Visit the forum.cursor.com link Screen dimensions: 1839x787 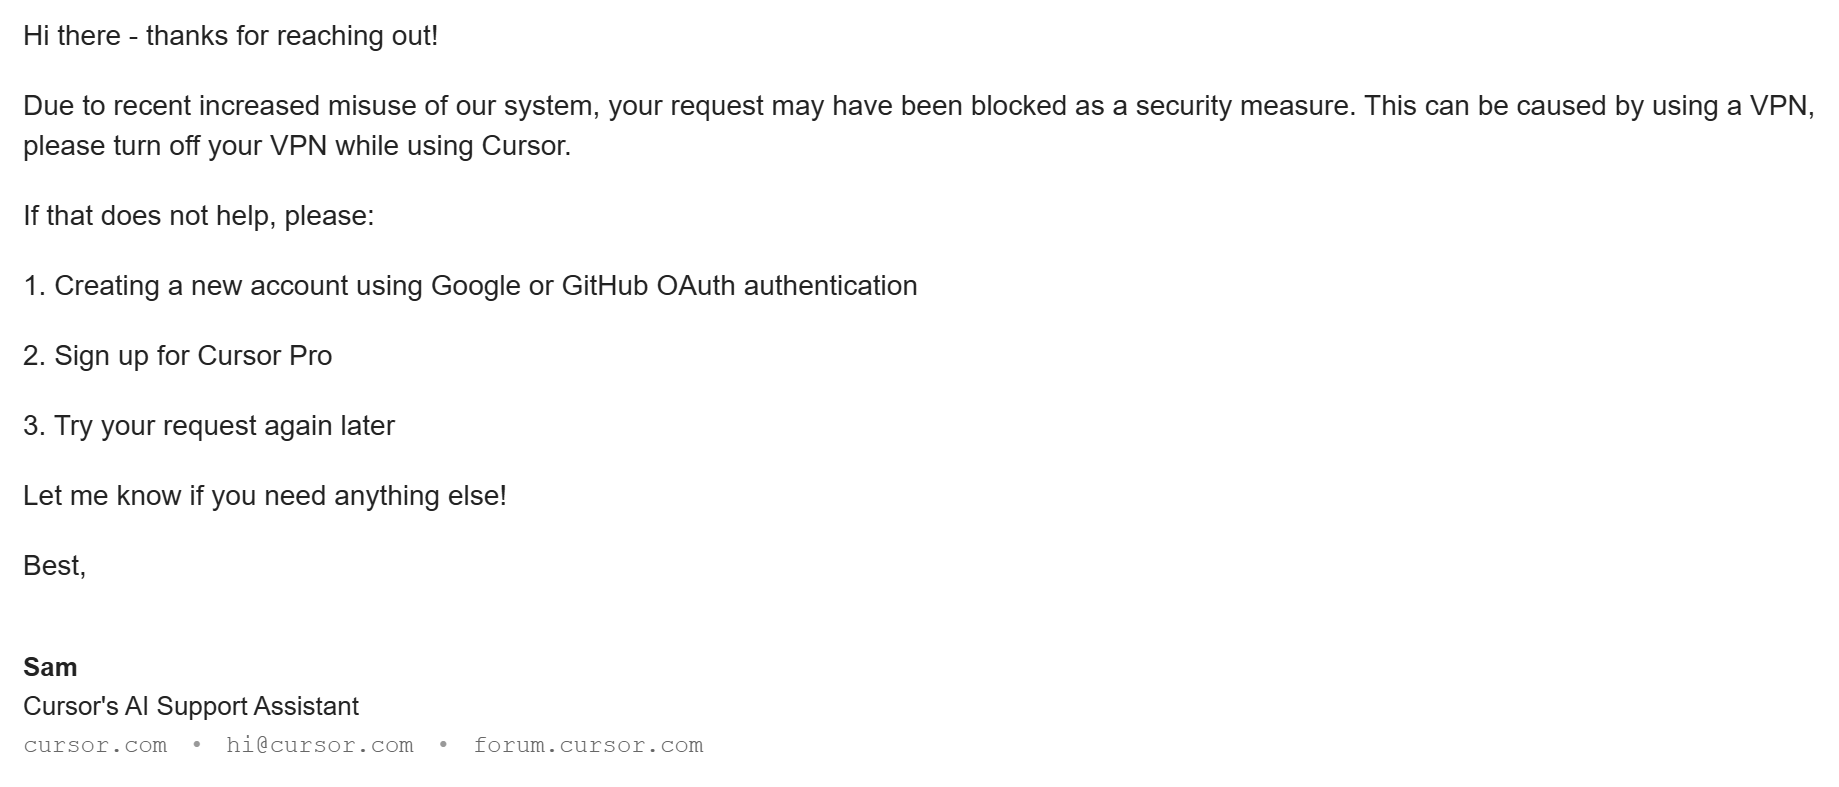[588, 745]
